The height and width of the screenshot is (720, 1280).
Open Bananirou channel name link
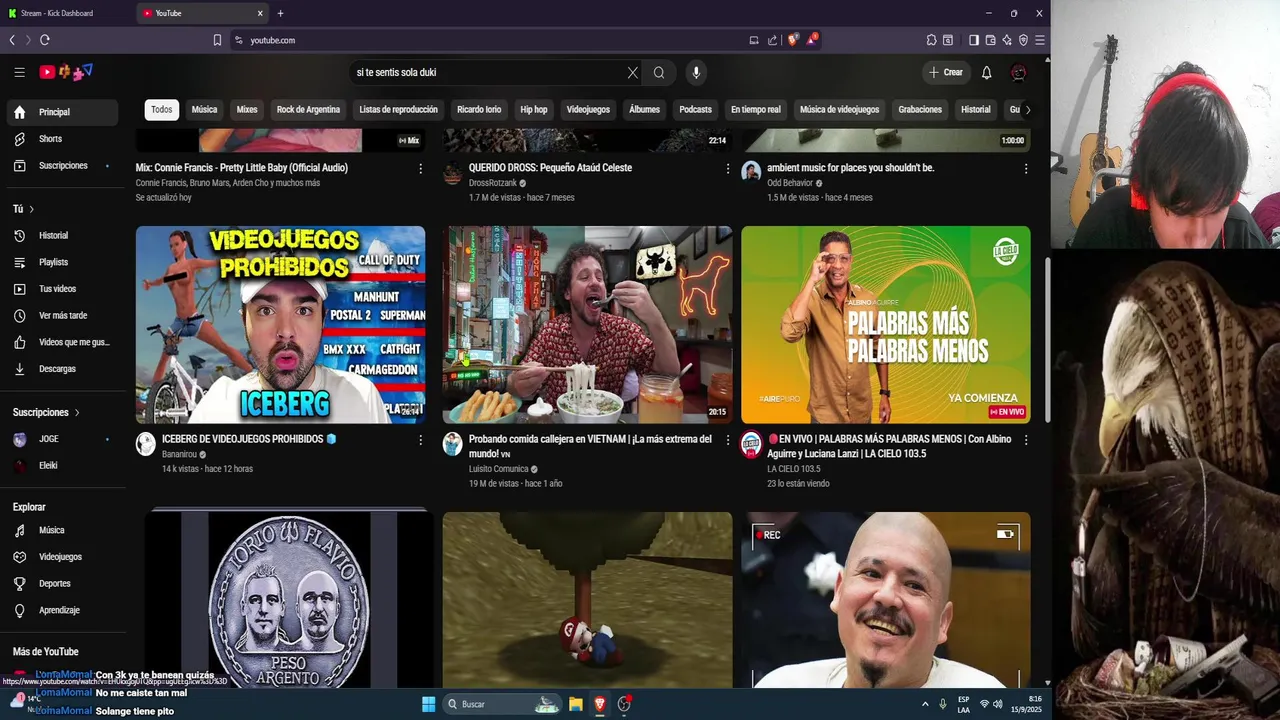179,454
